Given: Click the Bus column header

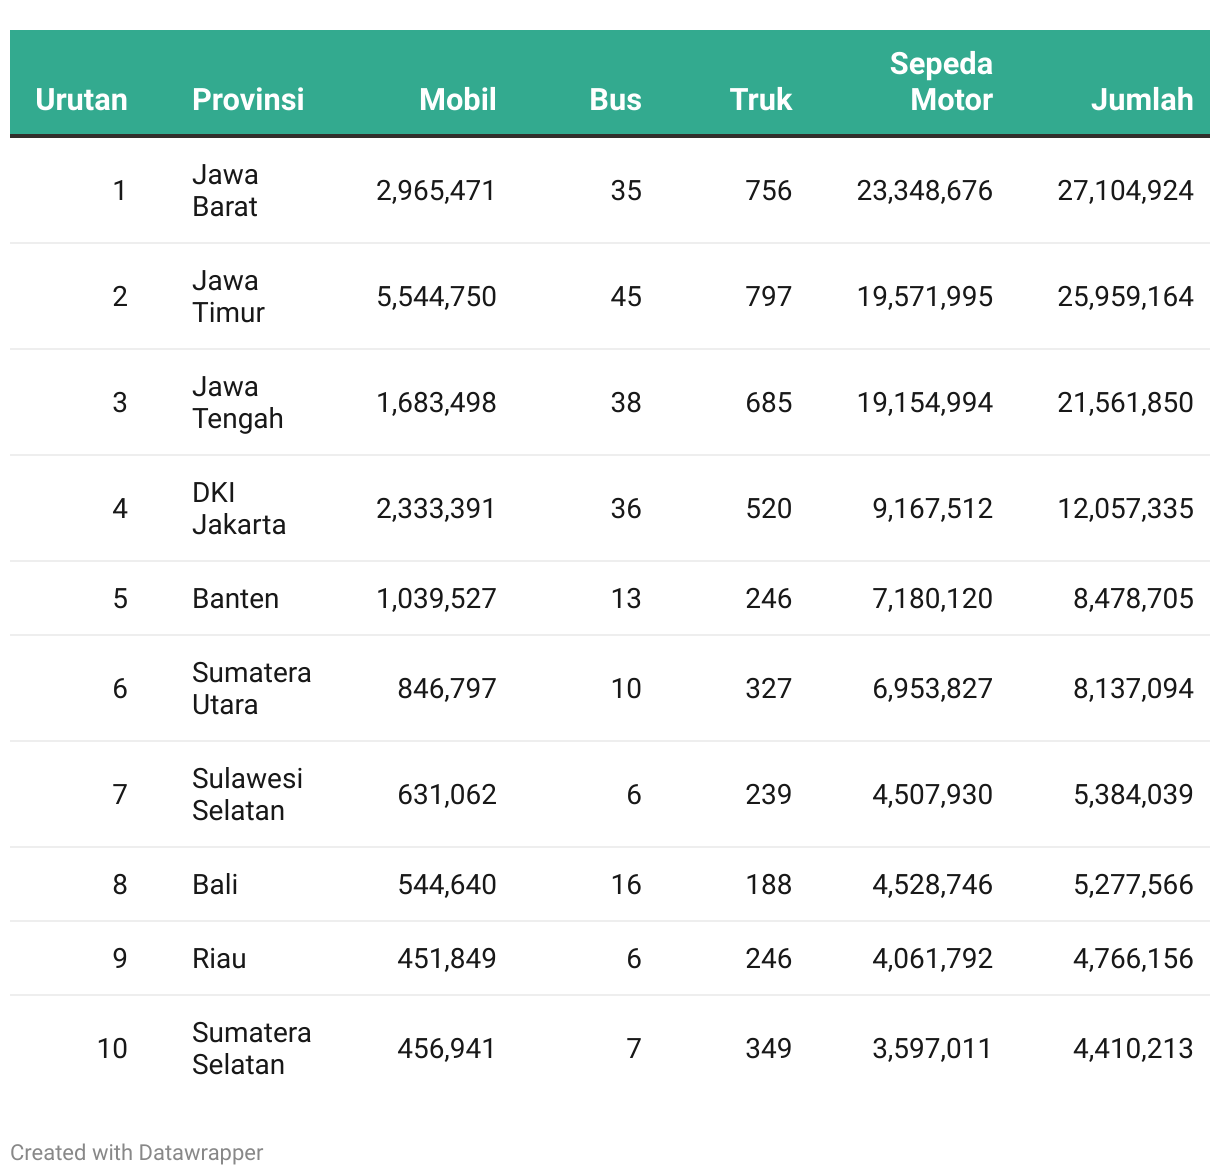Looking at the screenshot, I should point(615,99).
